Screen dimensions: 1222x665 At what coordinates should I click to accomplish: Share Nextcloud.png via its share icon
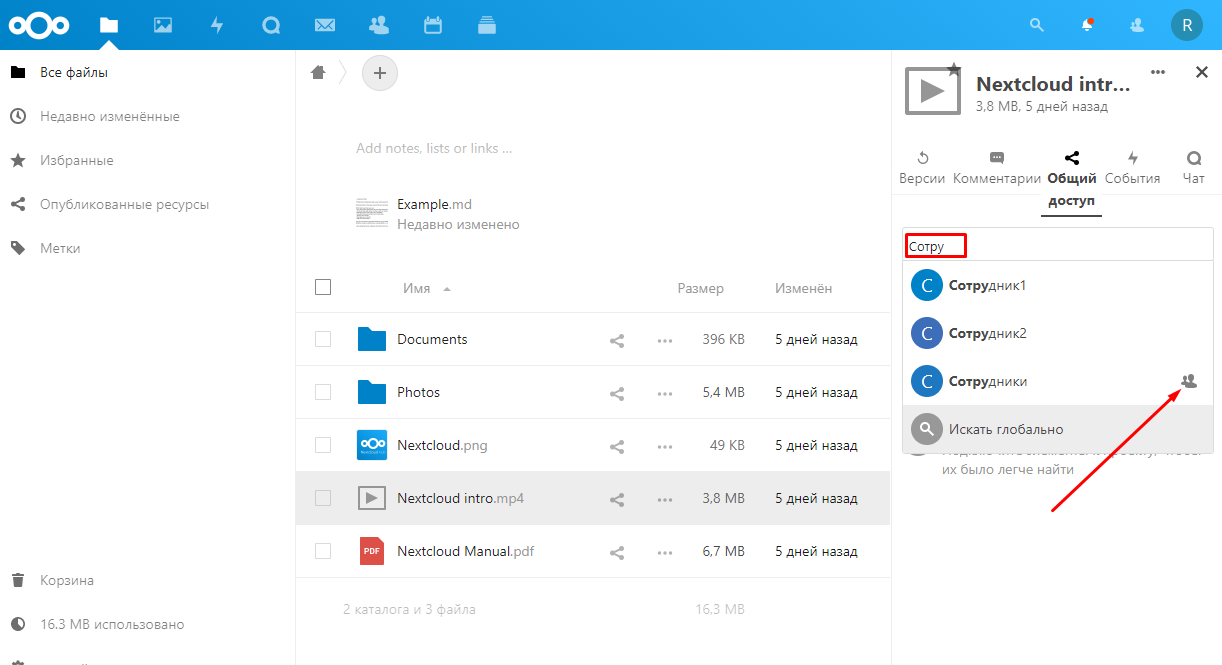pos(617,446)
